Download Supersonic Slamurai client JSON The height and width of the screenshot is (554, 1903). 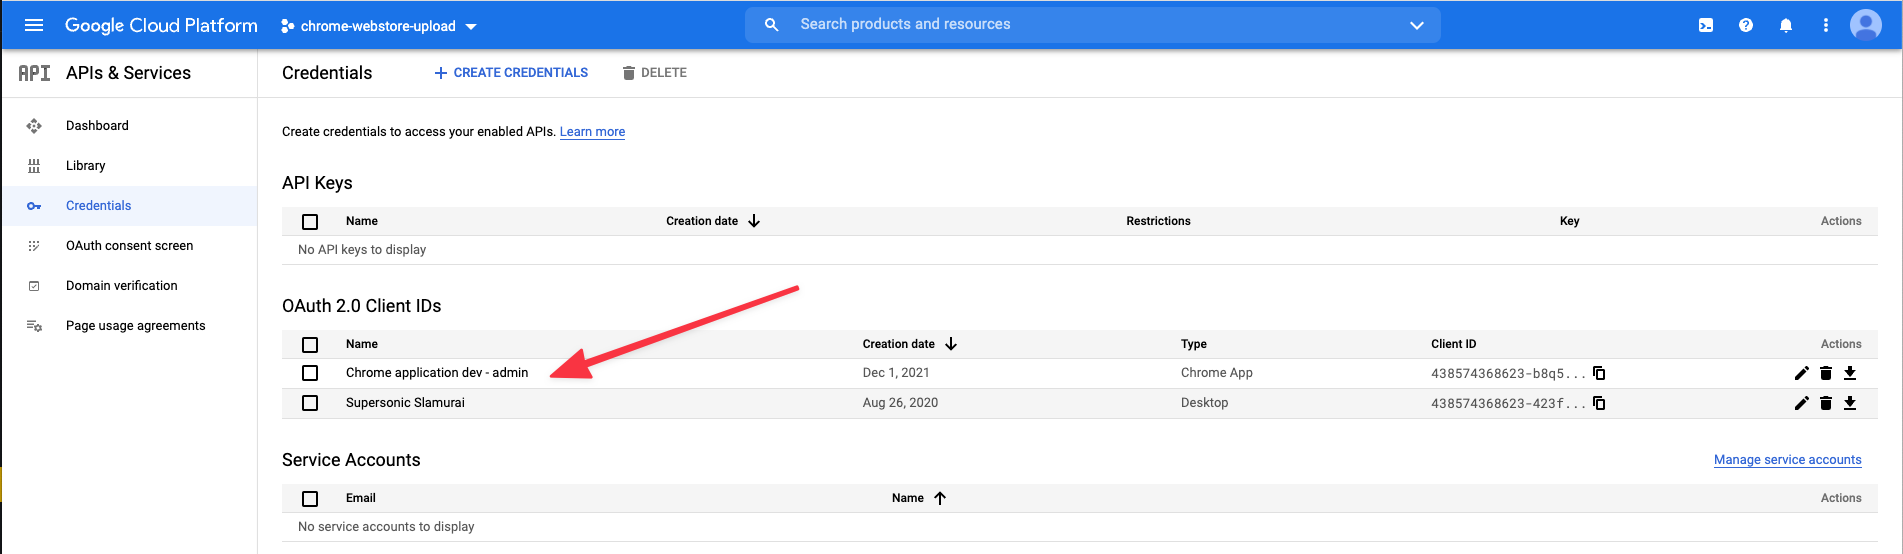click(1850, 403)
